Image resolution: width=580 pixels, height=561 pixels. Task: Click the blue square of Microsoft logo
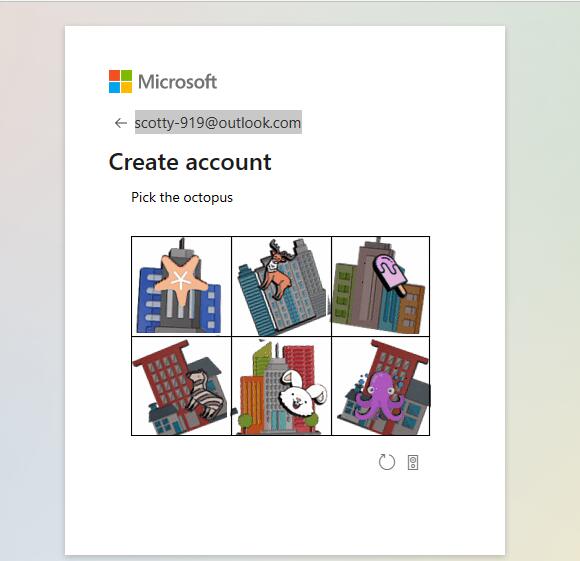pyautogui.click(x=114, y=88)
